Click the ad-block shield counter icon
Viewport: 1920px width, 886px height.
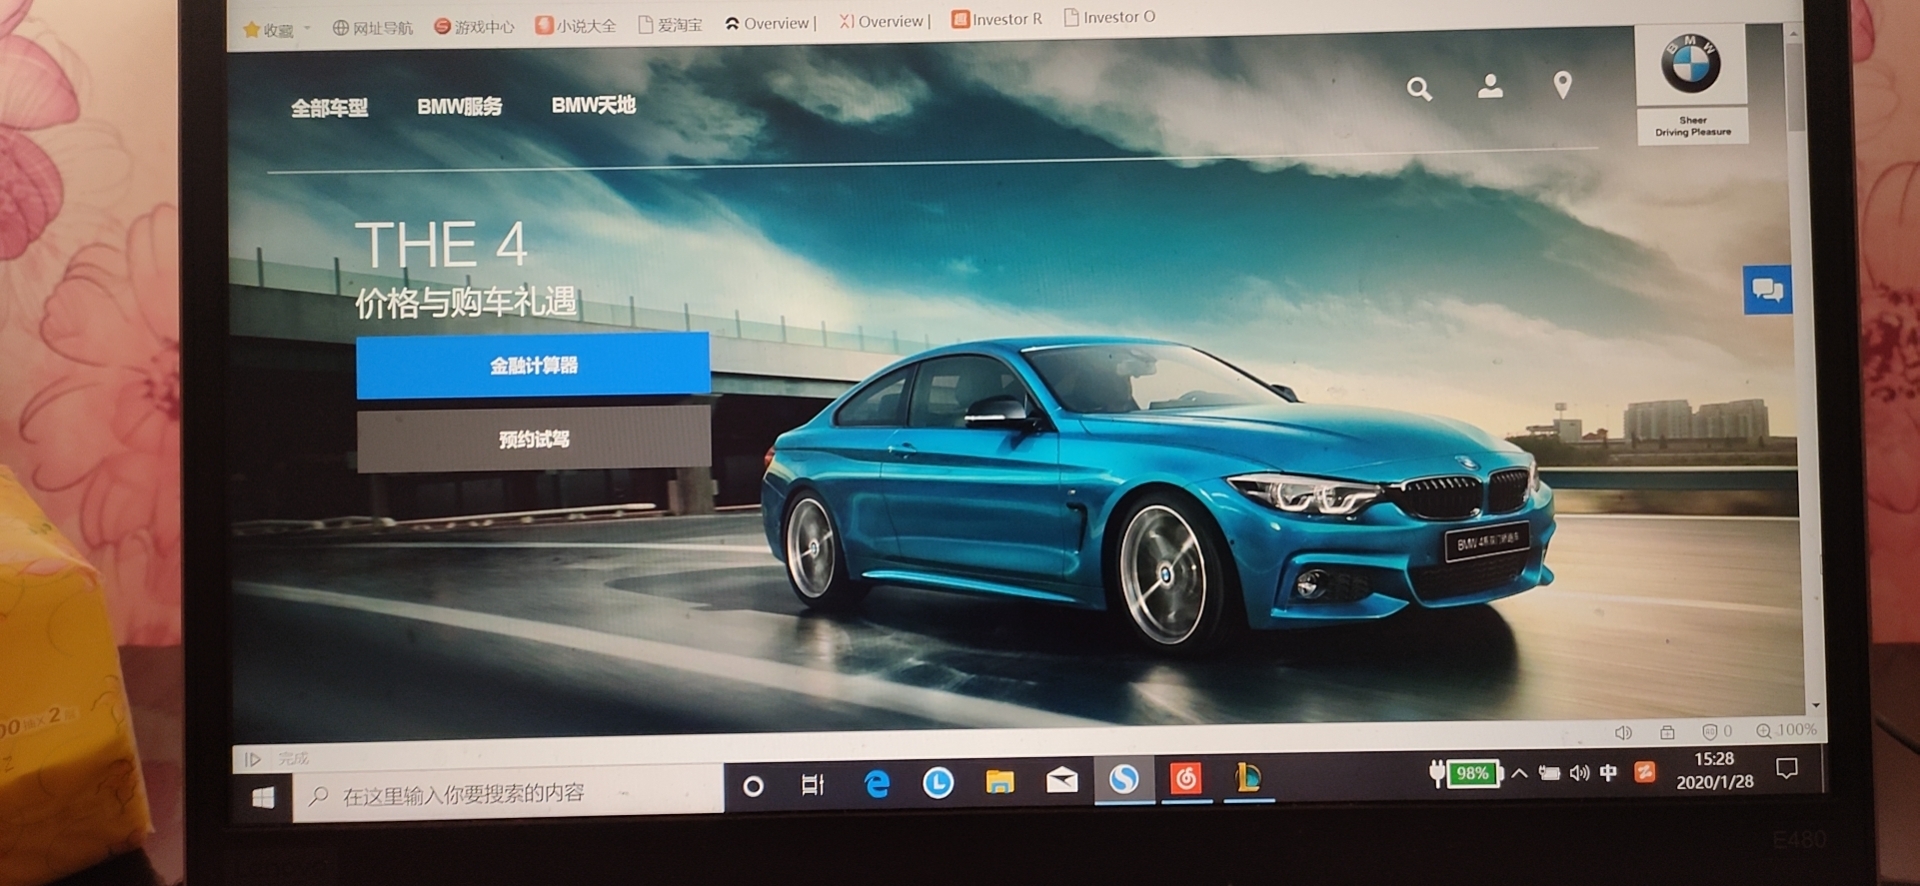pos(1717,731)
